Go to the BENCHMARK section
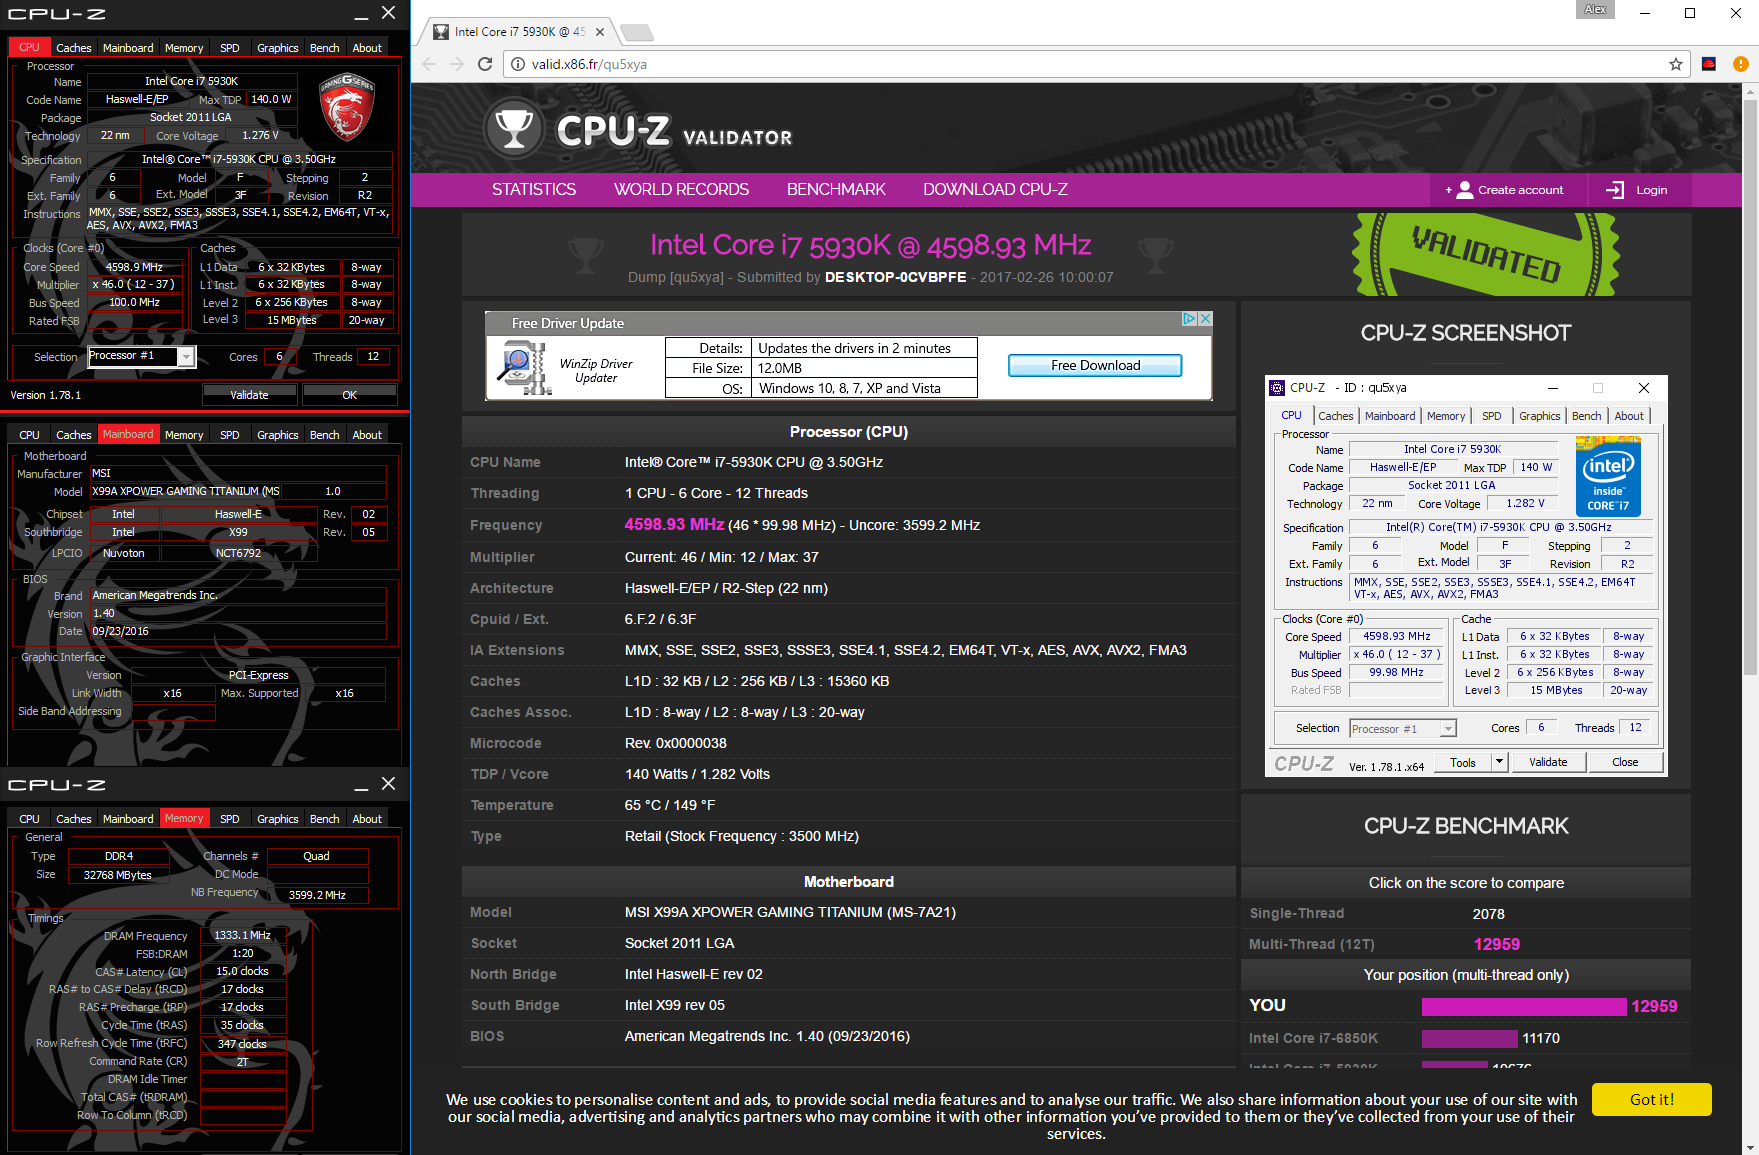The width and height of the screenshot is (1759, 1155). (x=836, y=190)
